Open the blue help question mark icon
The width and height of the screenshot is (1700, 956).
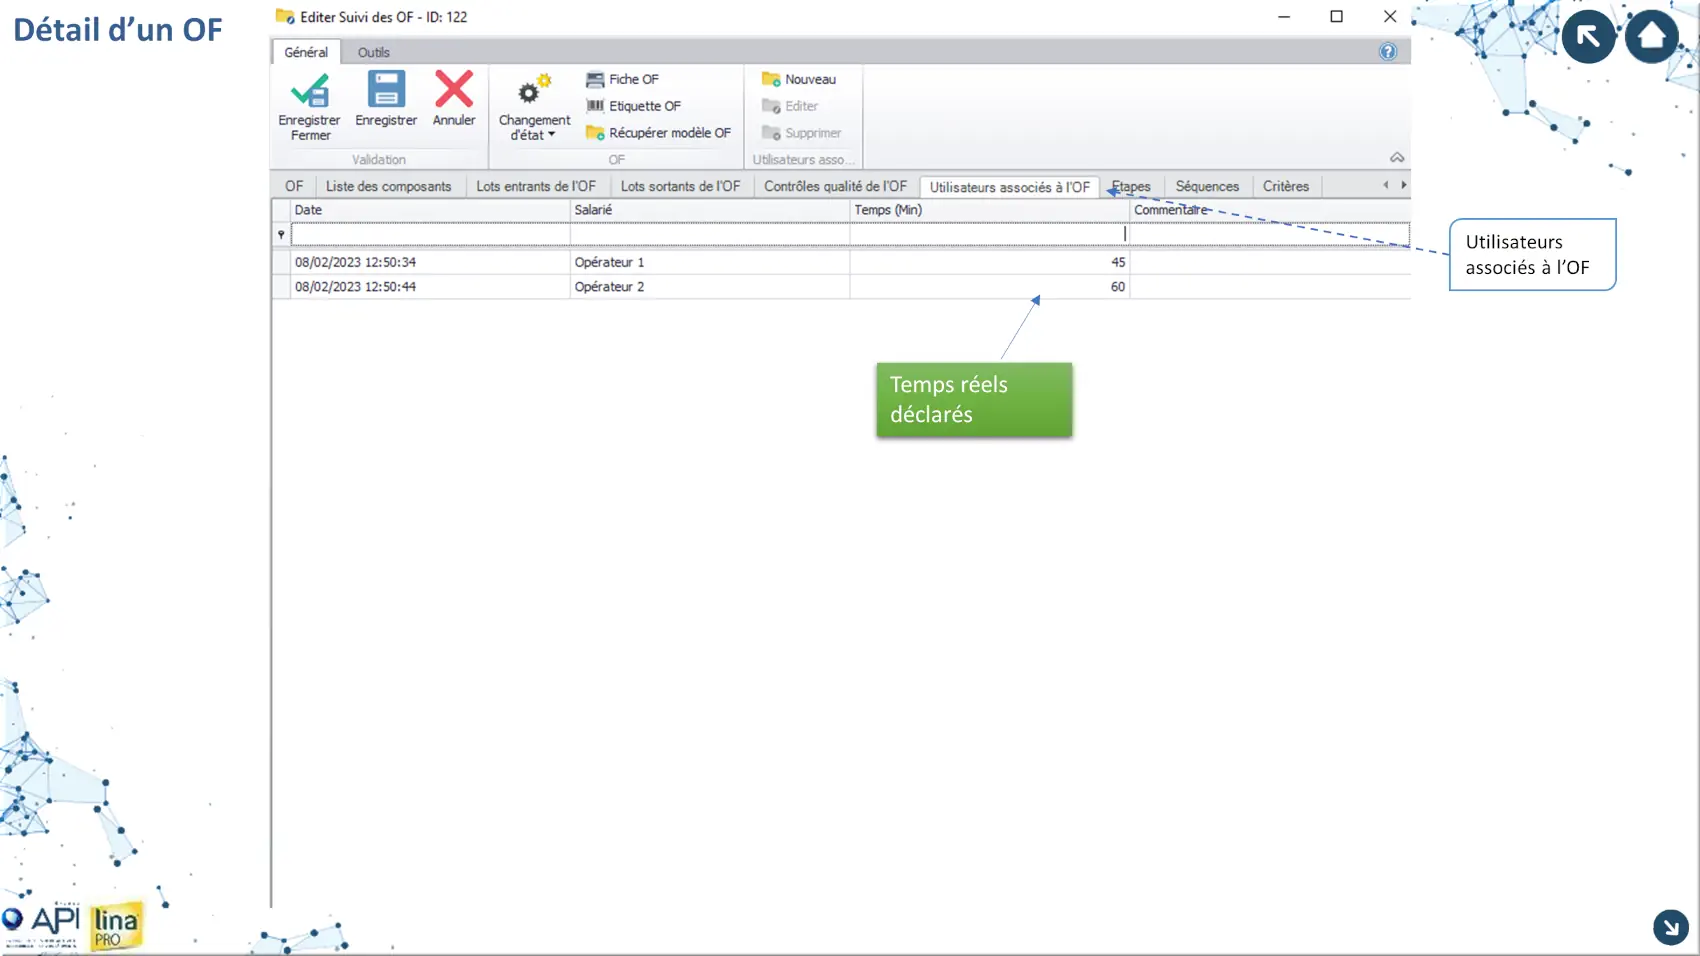point(1387,52)
